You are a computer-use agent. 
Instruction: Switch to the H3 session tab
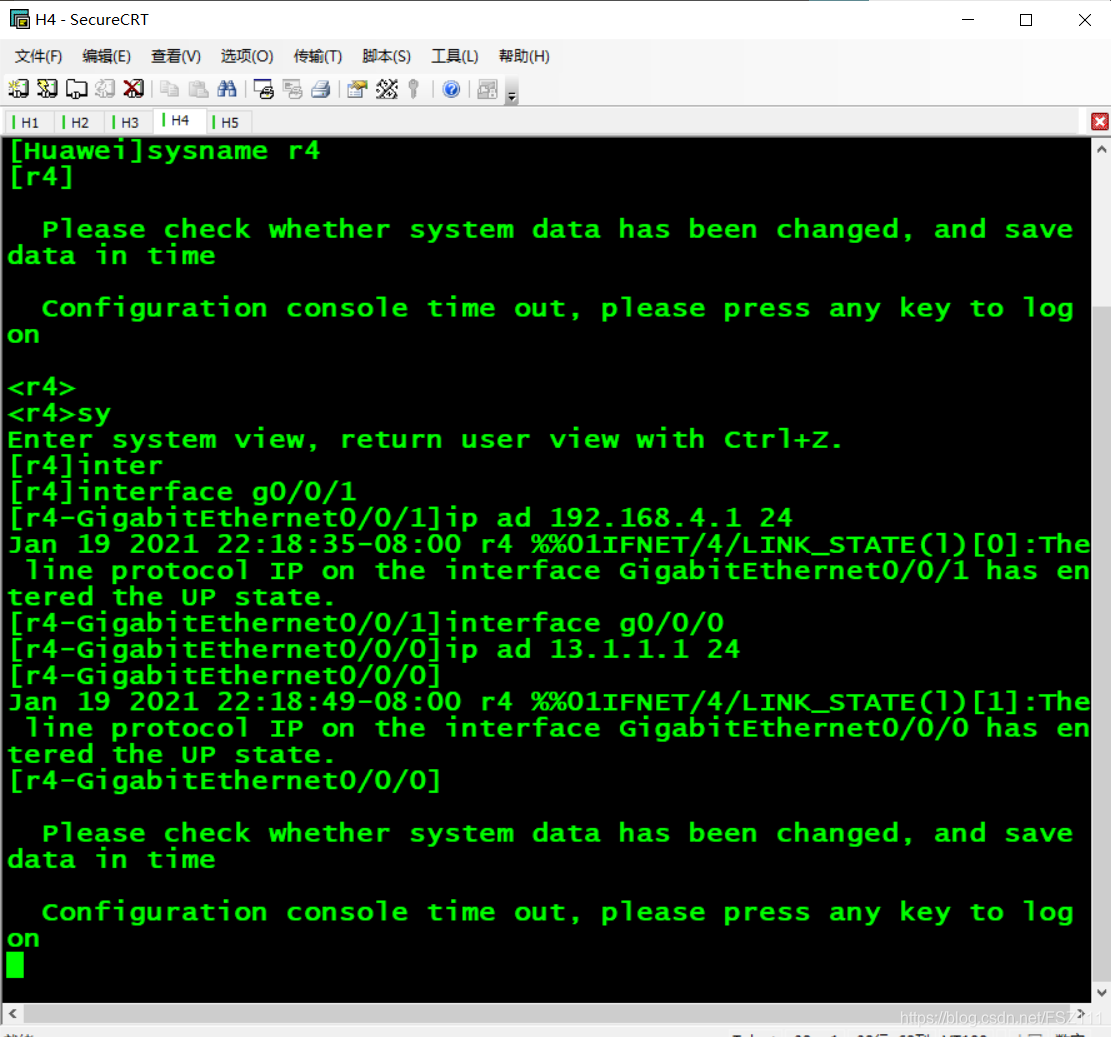point(128,123)
